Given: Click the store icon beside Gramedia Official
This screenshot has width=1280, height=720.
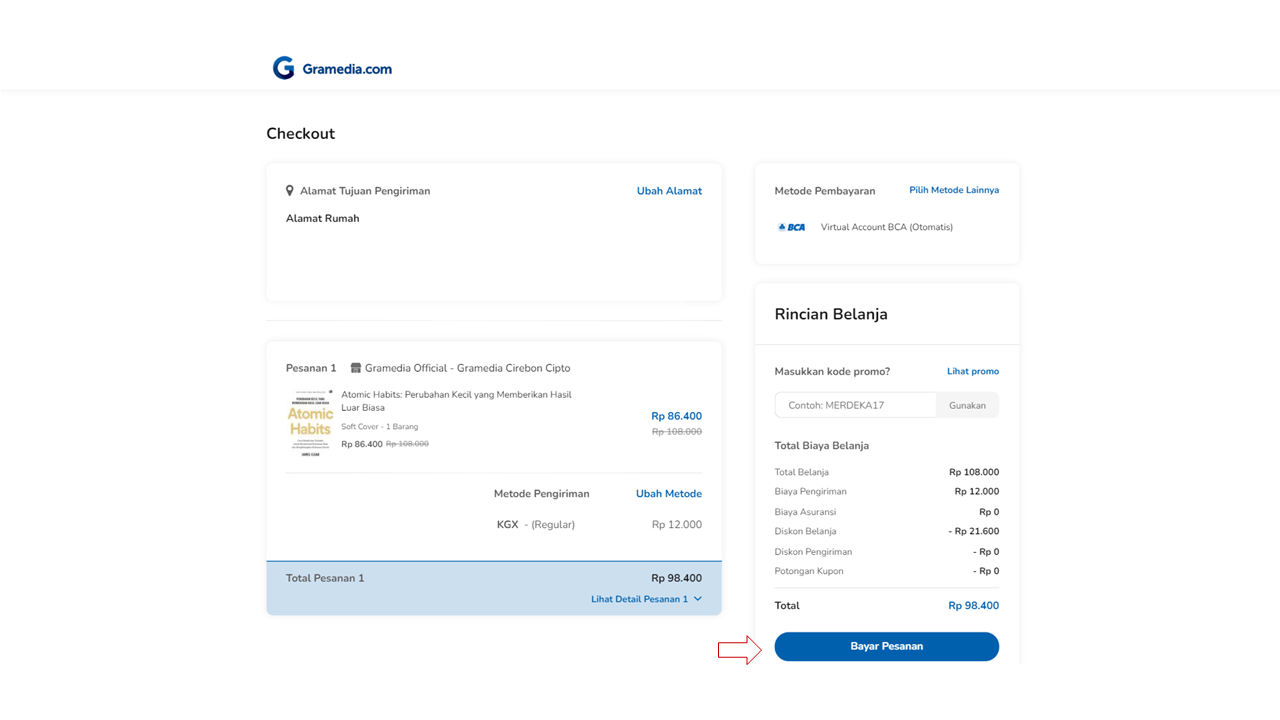Looking at the screenshot, I should (355, 368).
